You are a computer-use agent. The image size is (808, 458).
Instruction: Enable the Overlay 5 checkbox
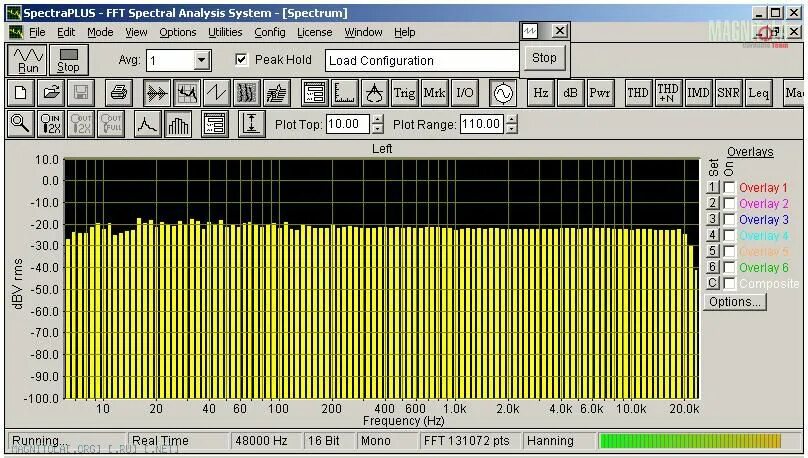729,251
